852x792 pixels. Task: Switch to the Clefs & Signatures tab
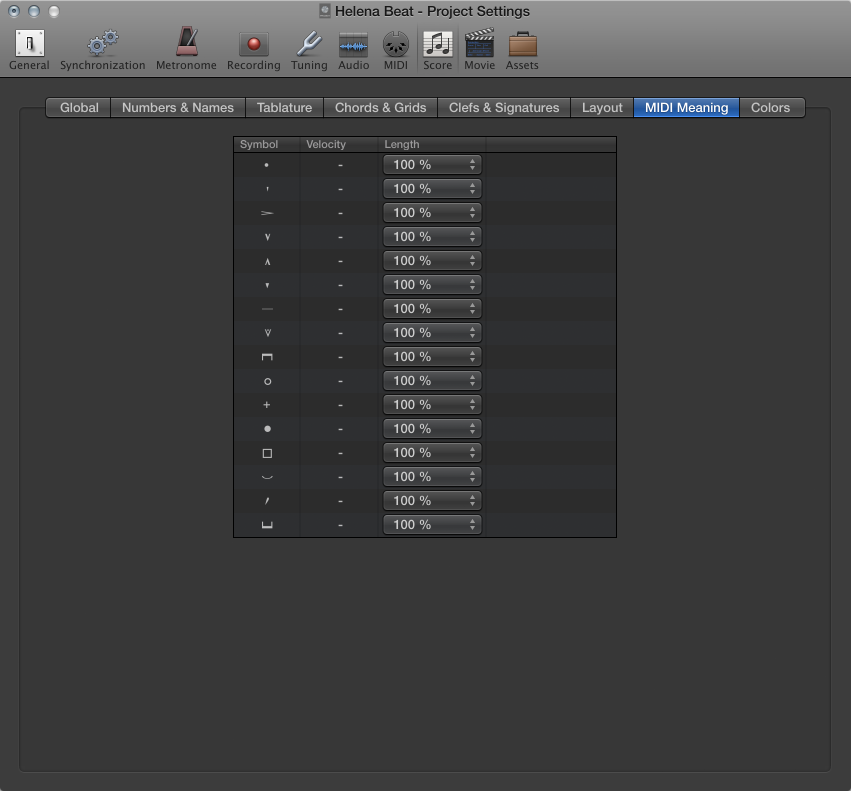click(x=503, y=107)
